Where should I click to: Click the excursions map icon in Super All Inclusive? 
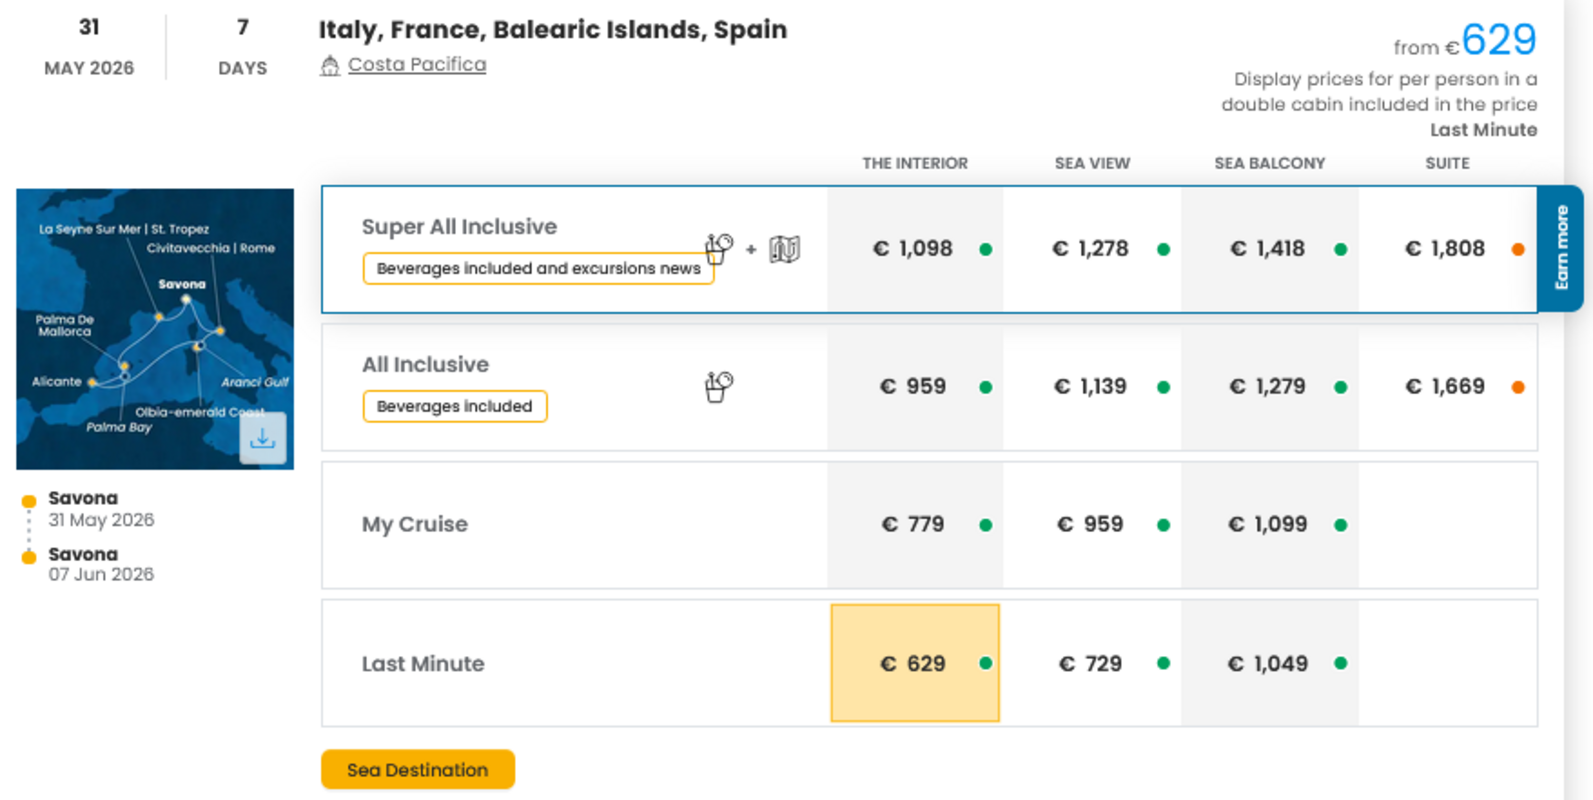coord(785,249)
